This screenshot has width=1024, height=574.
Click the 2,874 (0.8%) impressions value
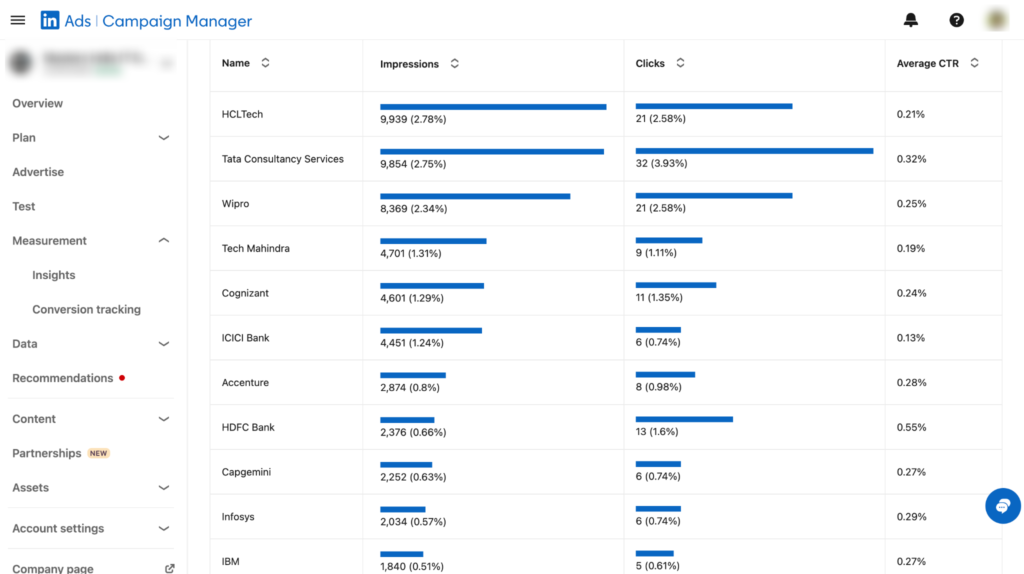tap(409, 388)
